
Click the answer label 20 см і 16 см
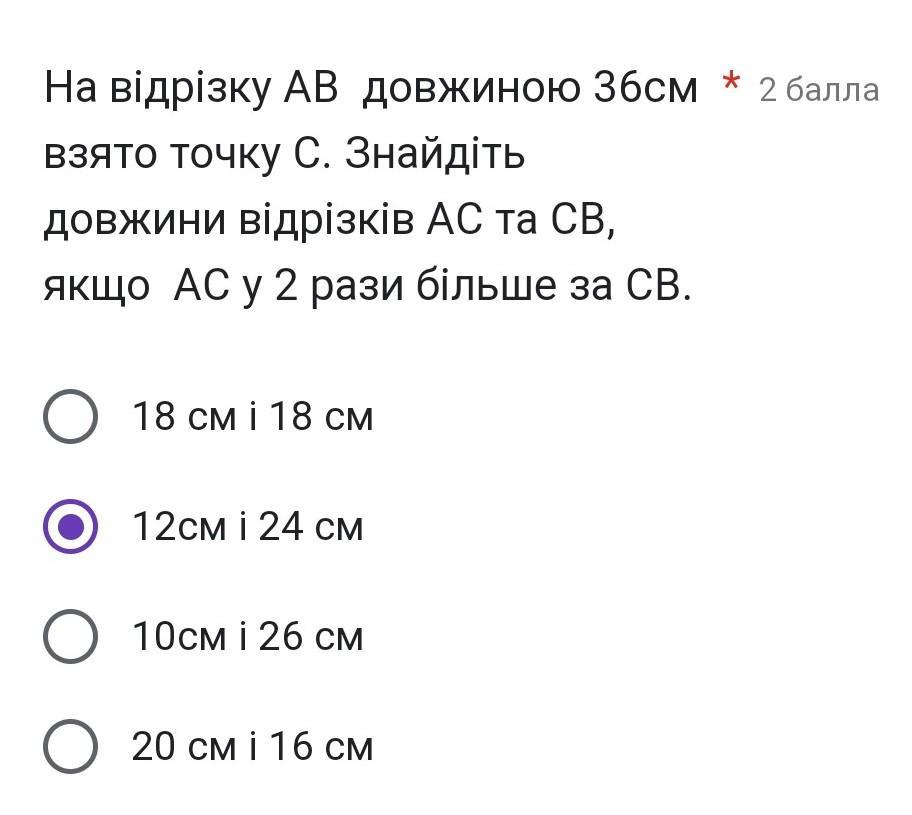tap(252, 746)
